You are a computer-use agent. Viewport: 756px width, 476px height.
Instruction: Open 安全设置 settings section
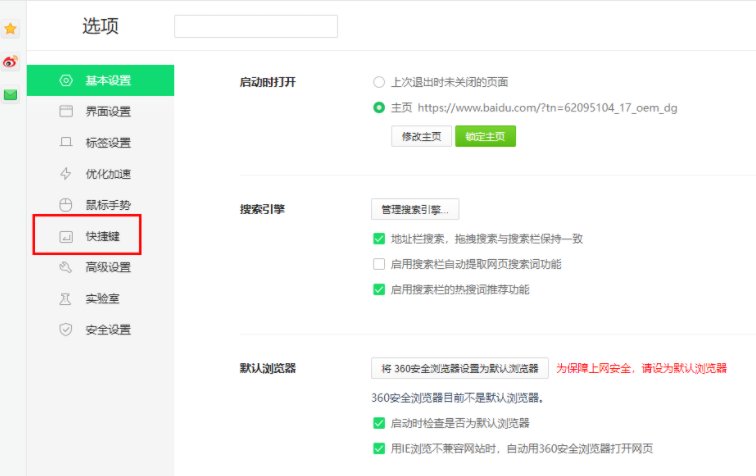100,330
